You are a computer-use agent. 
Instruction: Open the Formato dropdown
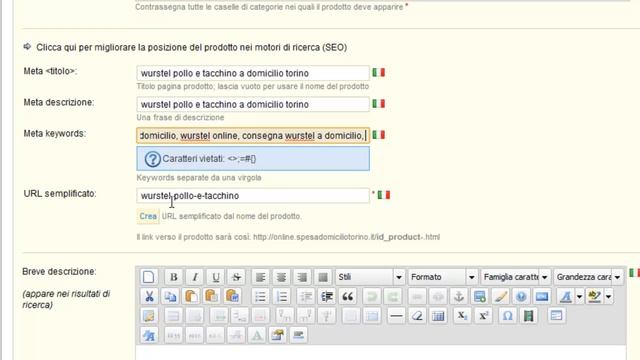(443, 277)
